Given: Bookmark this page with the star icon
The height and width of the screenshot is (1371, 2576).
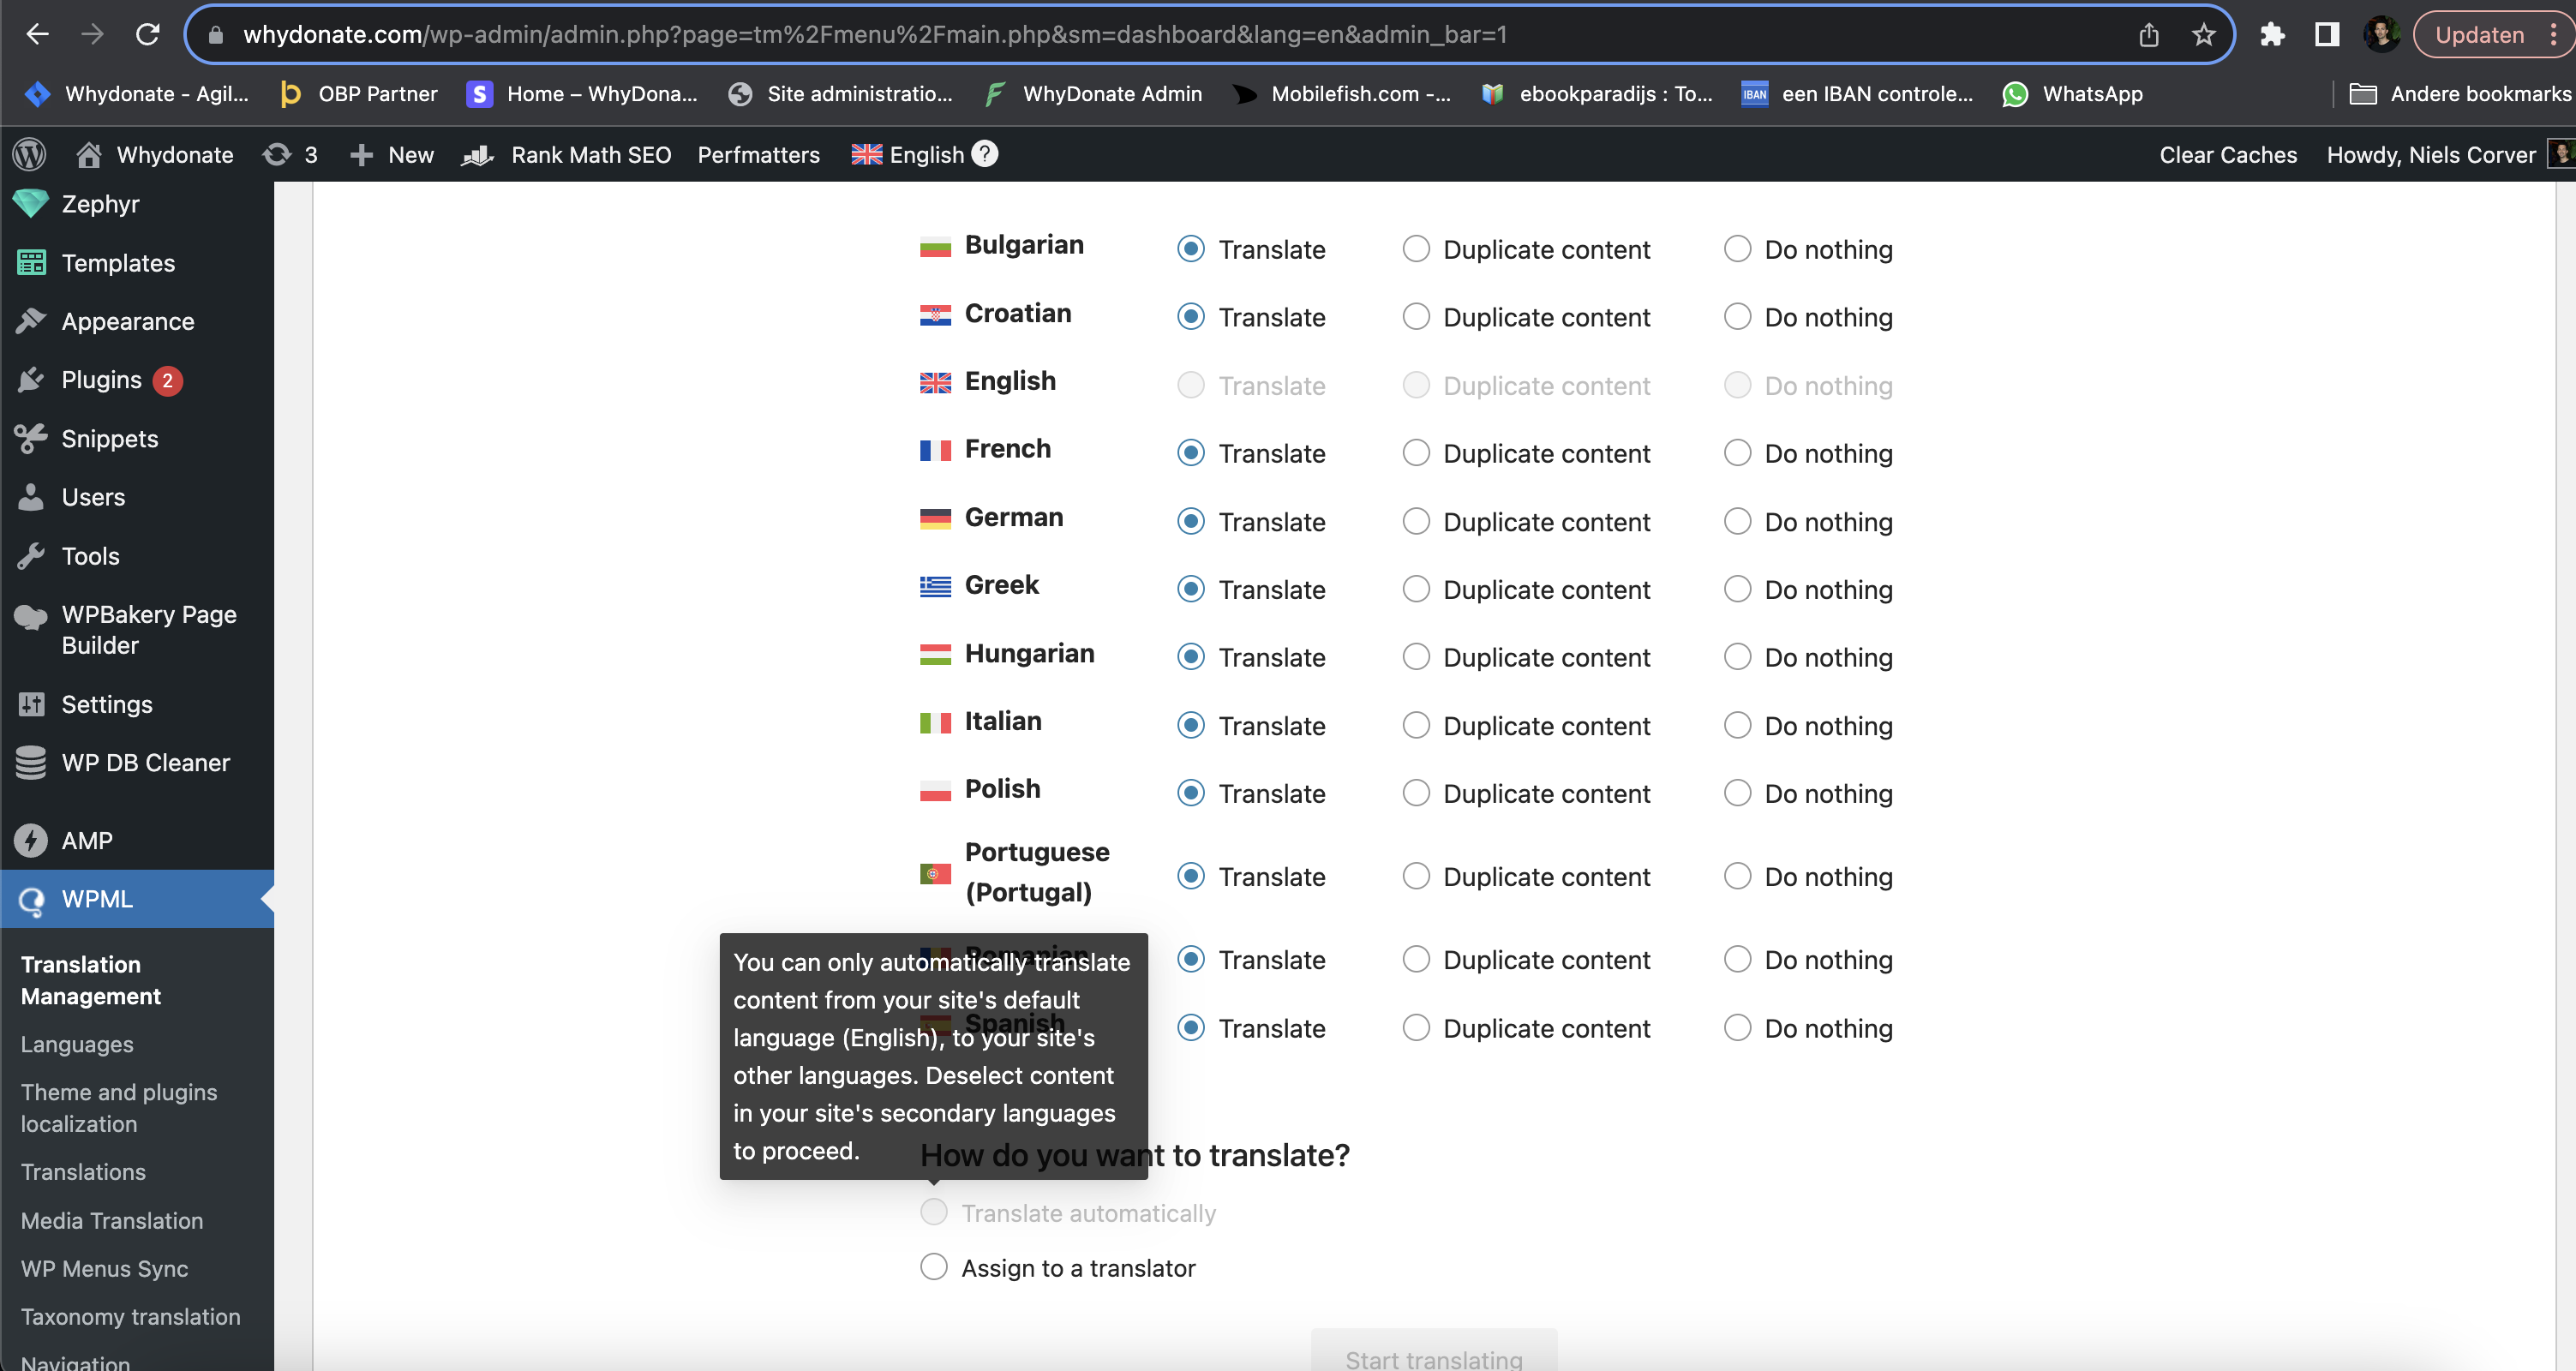Looking at the screenshot, I should click(2203, 35).
